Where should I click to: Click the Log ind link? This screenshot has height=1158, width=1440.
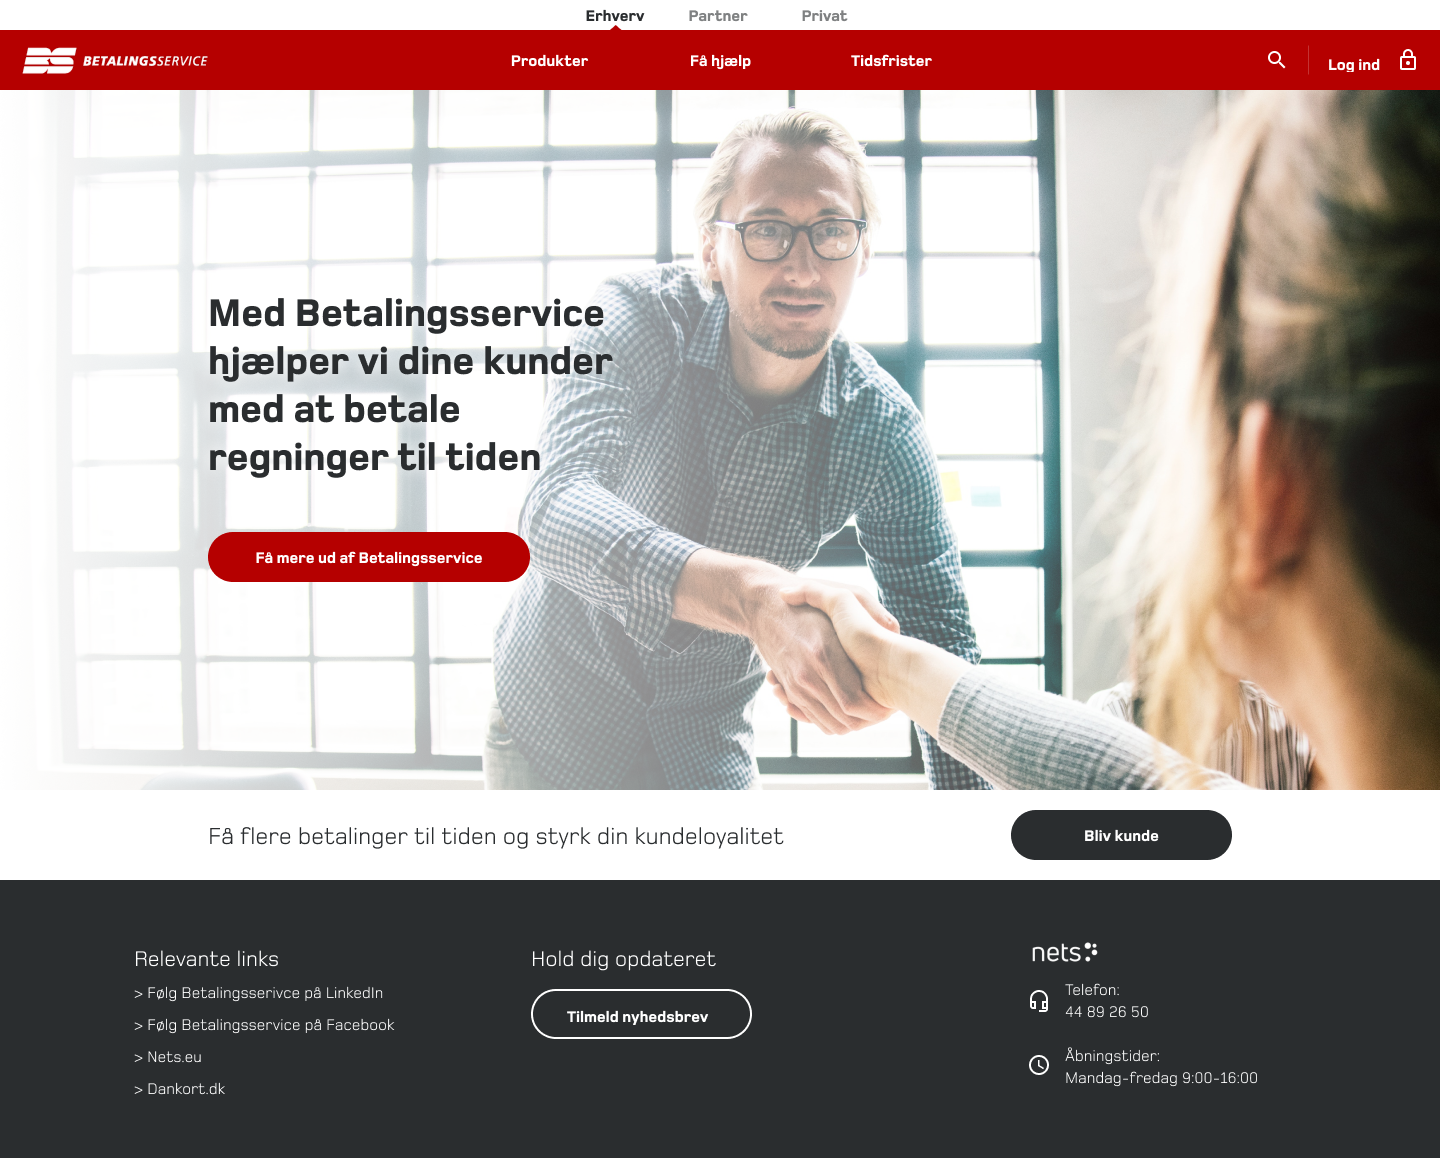click(x=1354, y=64)
